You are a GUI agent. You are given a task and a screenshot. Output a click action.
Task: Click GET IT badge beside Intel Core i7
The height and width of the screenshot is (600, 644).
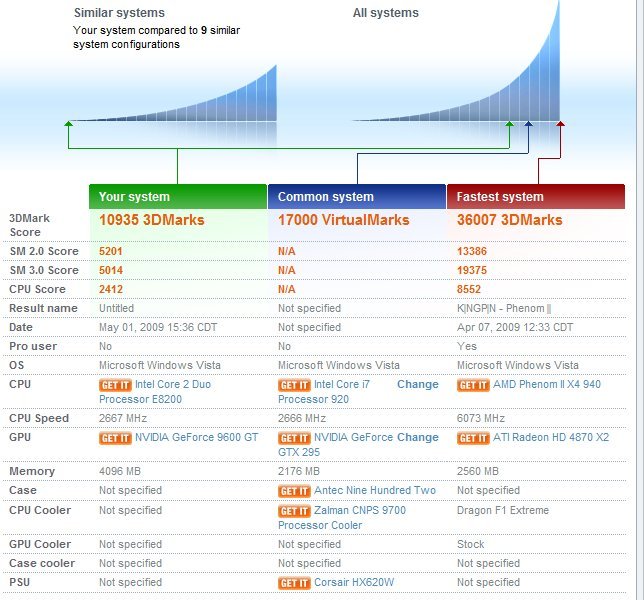(x=294, y=385)
